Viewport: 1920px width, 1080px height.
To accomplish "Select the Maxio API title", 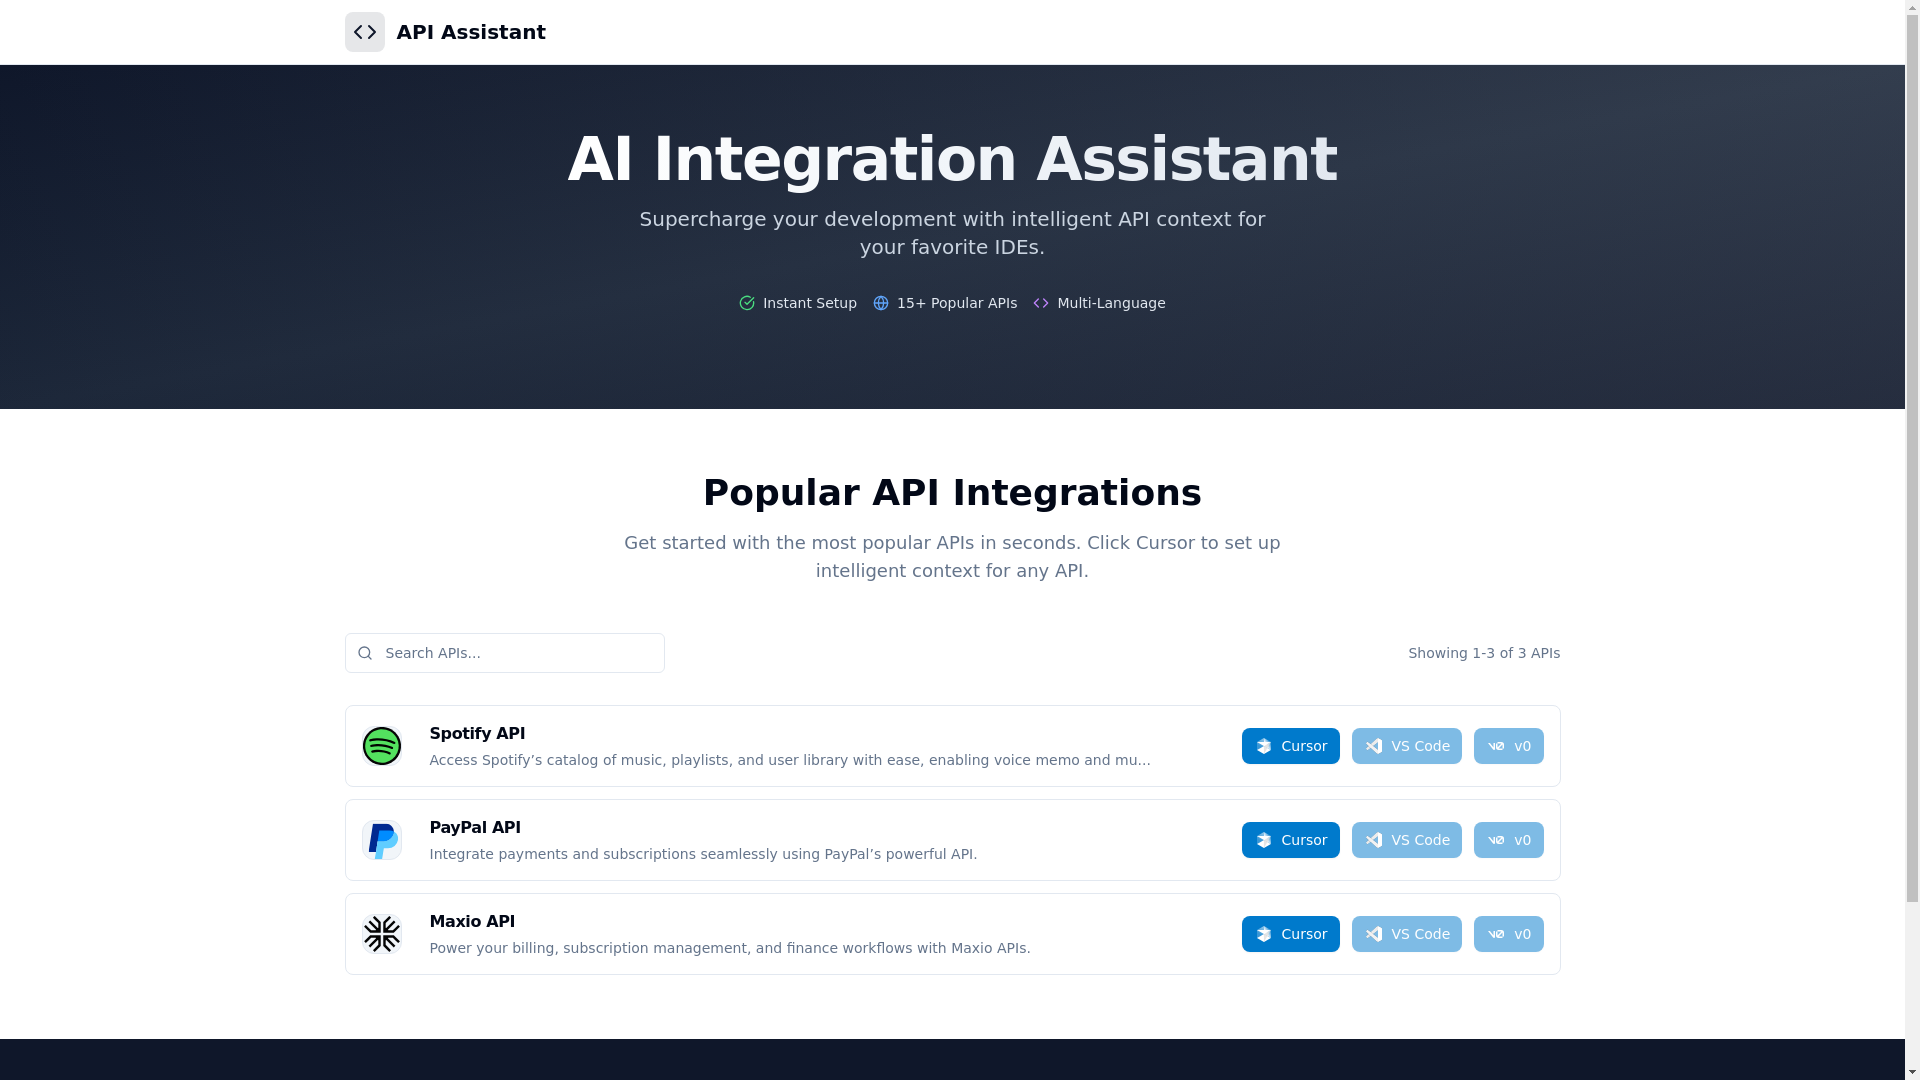I will (x=472, y=922).
